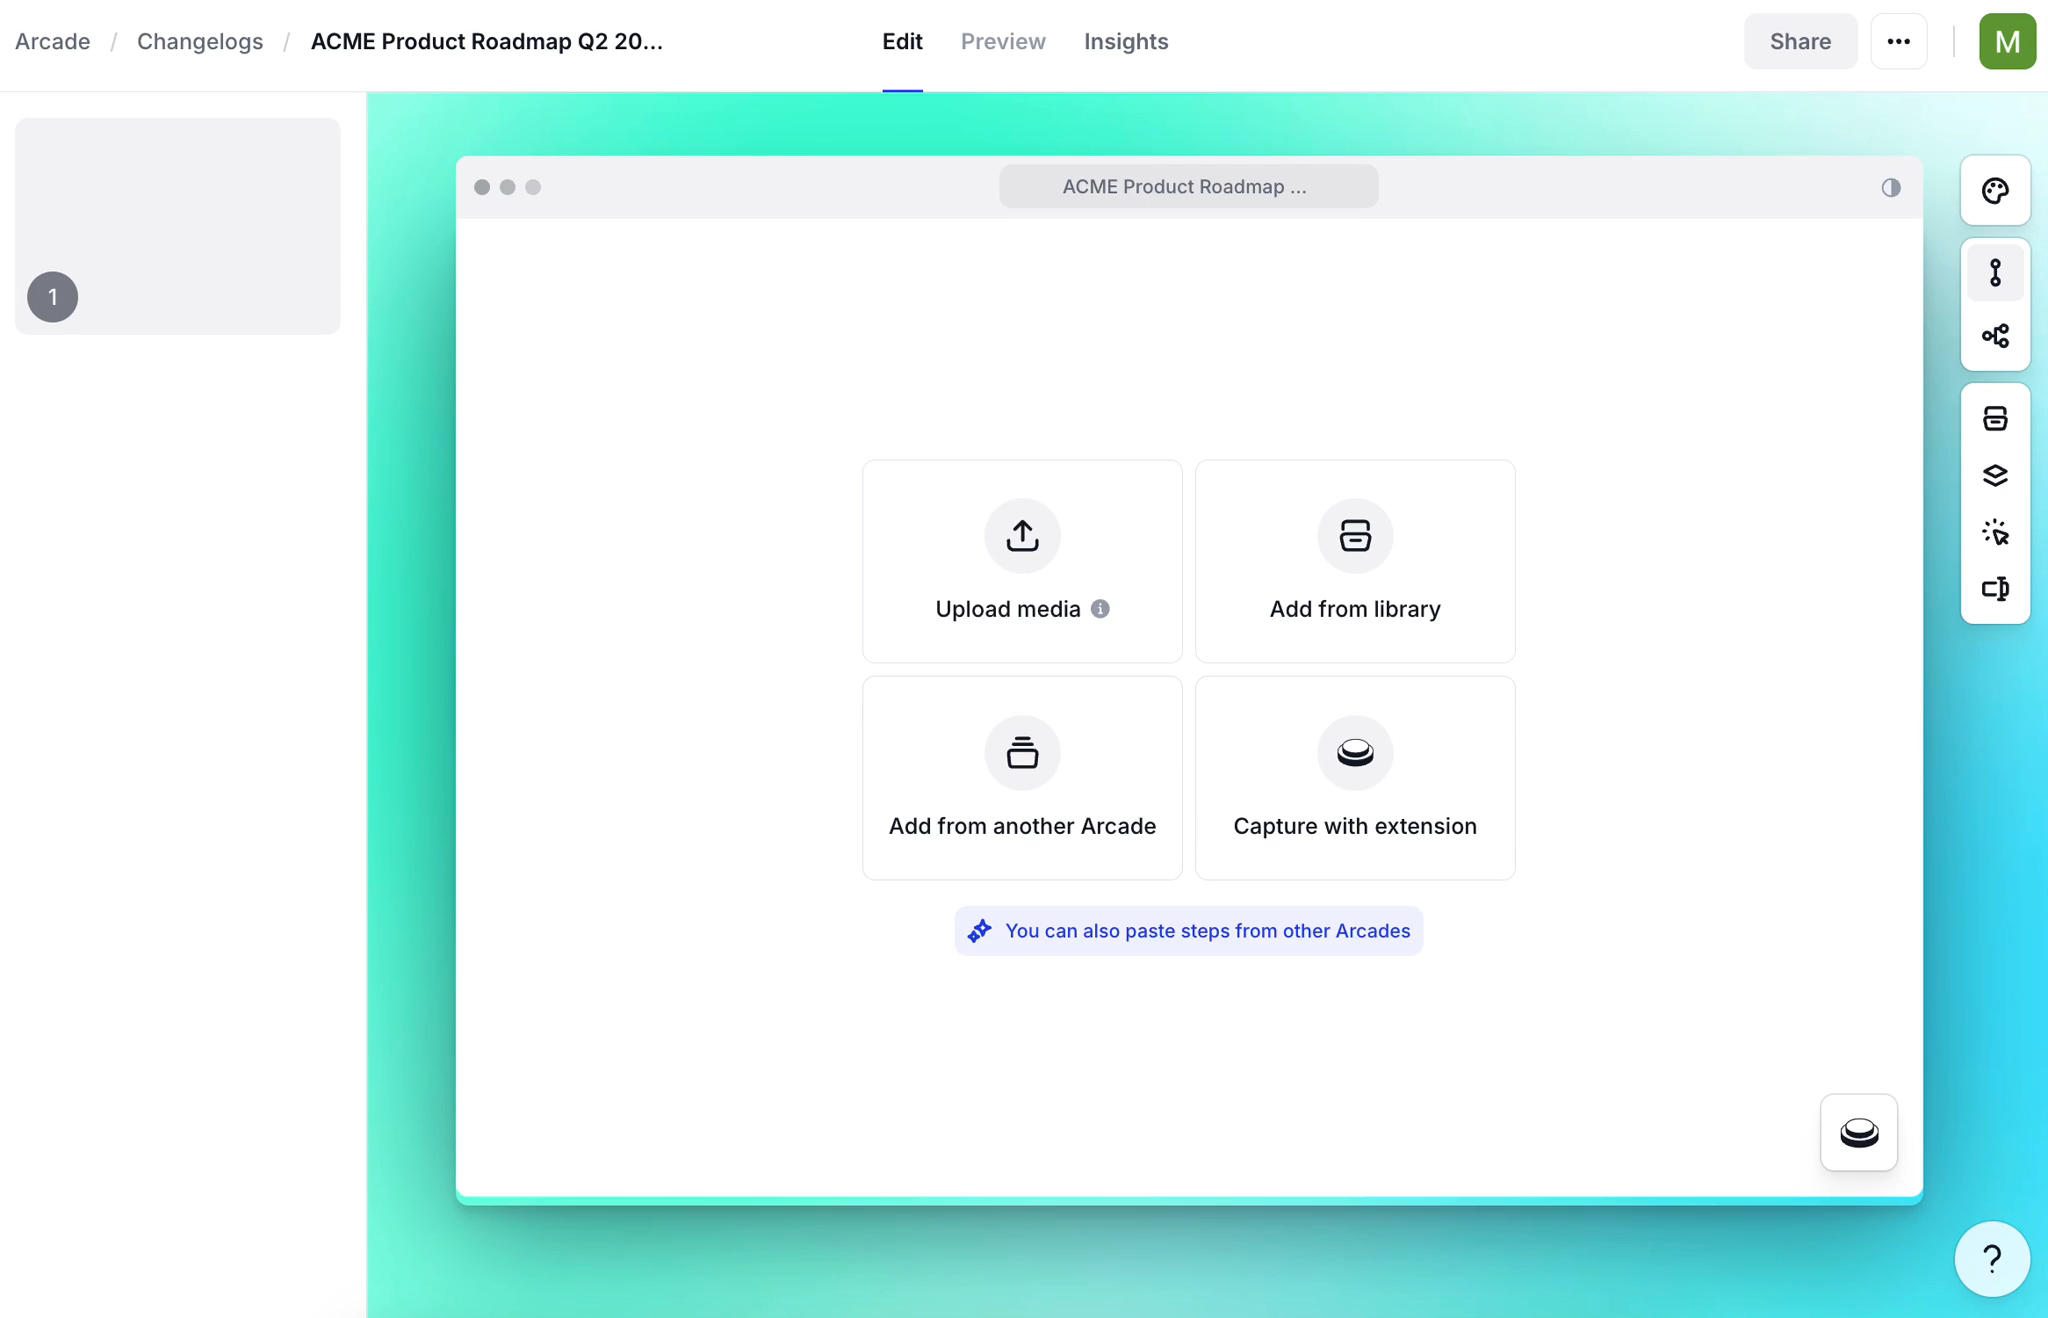Click the sparkle icon in paste hint
This screenshot has height=1318, width=2048.
[x=980, y=931]
